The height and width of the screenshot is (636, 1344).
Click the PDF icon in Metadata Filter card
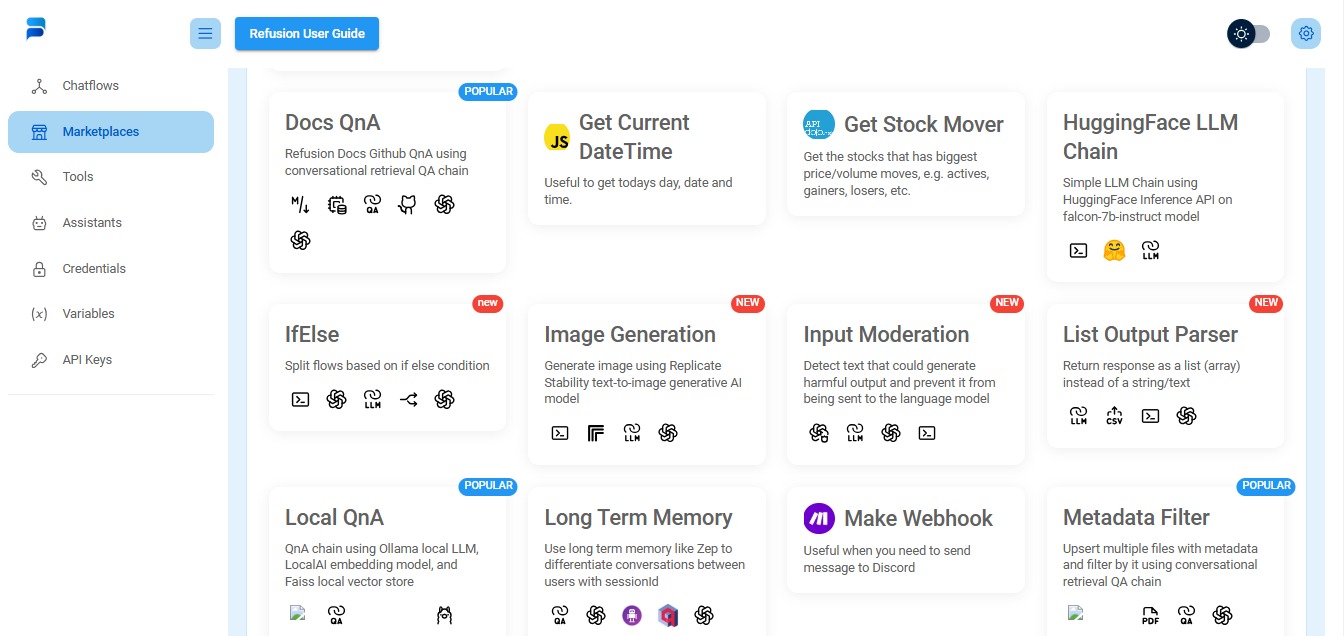point(1150,615)
